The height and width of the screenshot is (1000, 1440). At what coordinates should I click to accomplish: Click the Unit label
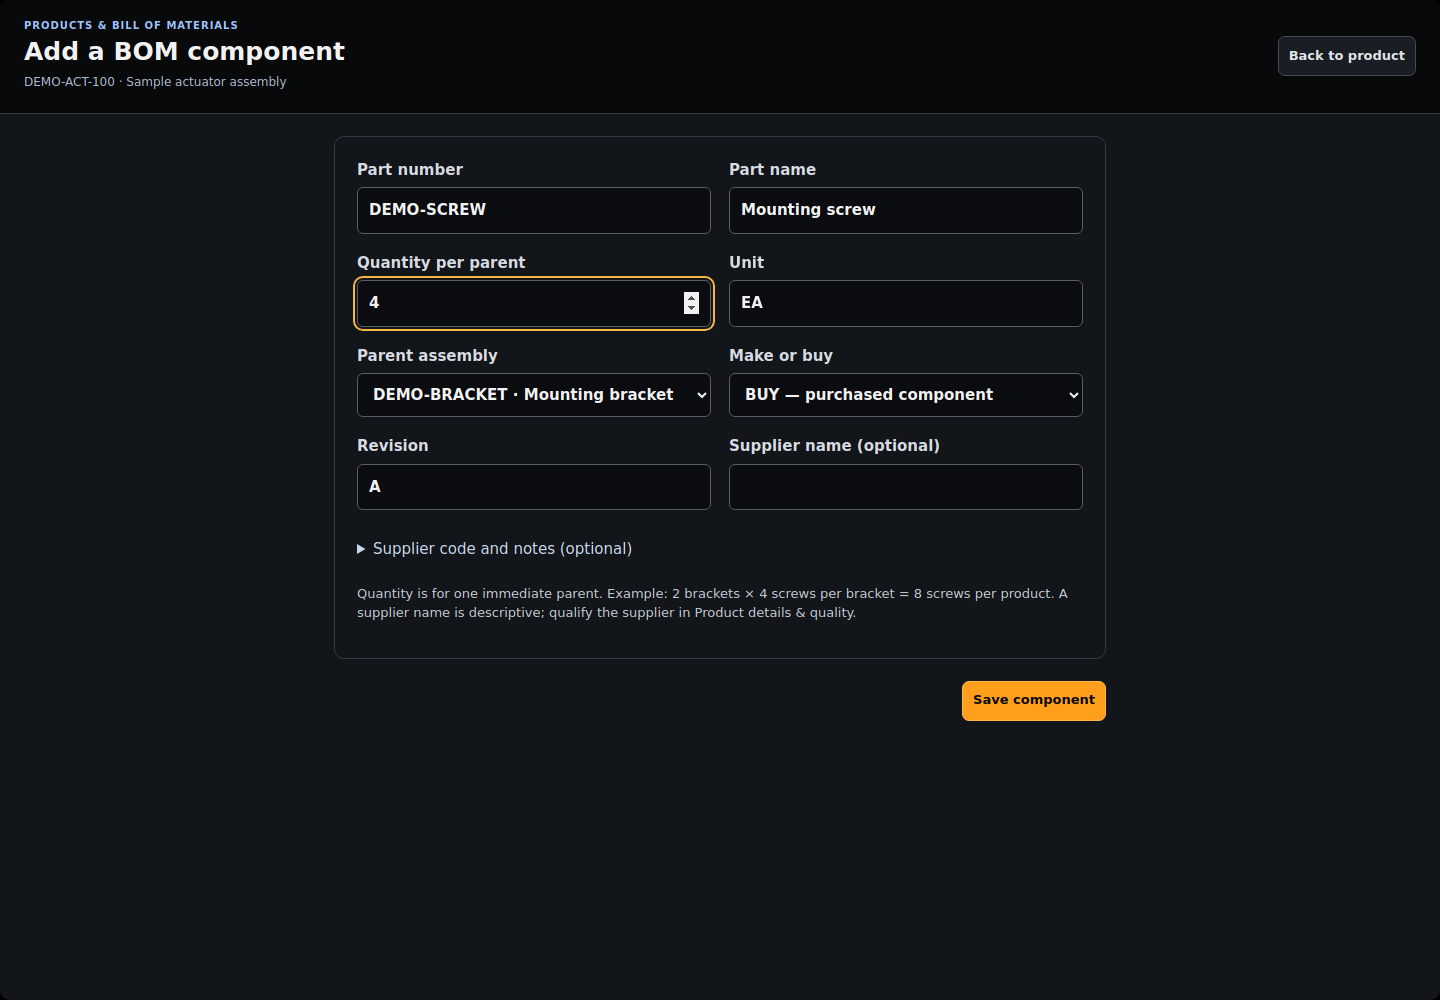click(746, 263)
